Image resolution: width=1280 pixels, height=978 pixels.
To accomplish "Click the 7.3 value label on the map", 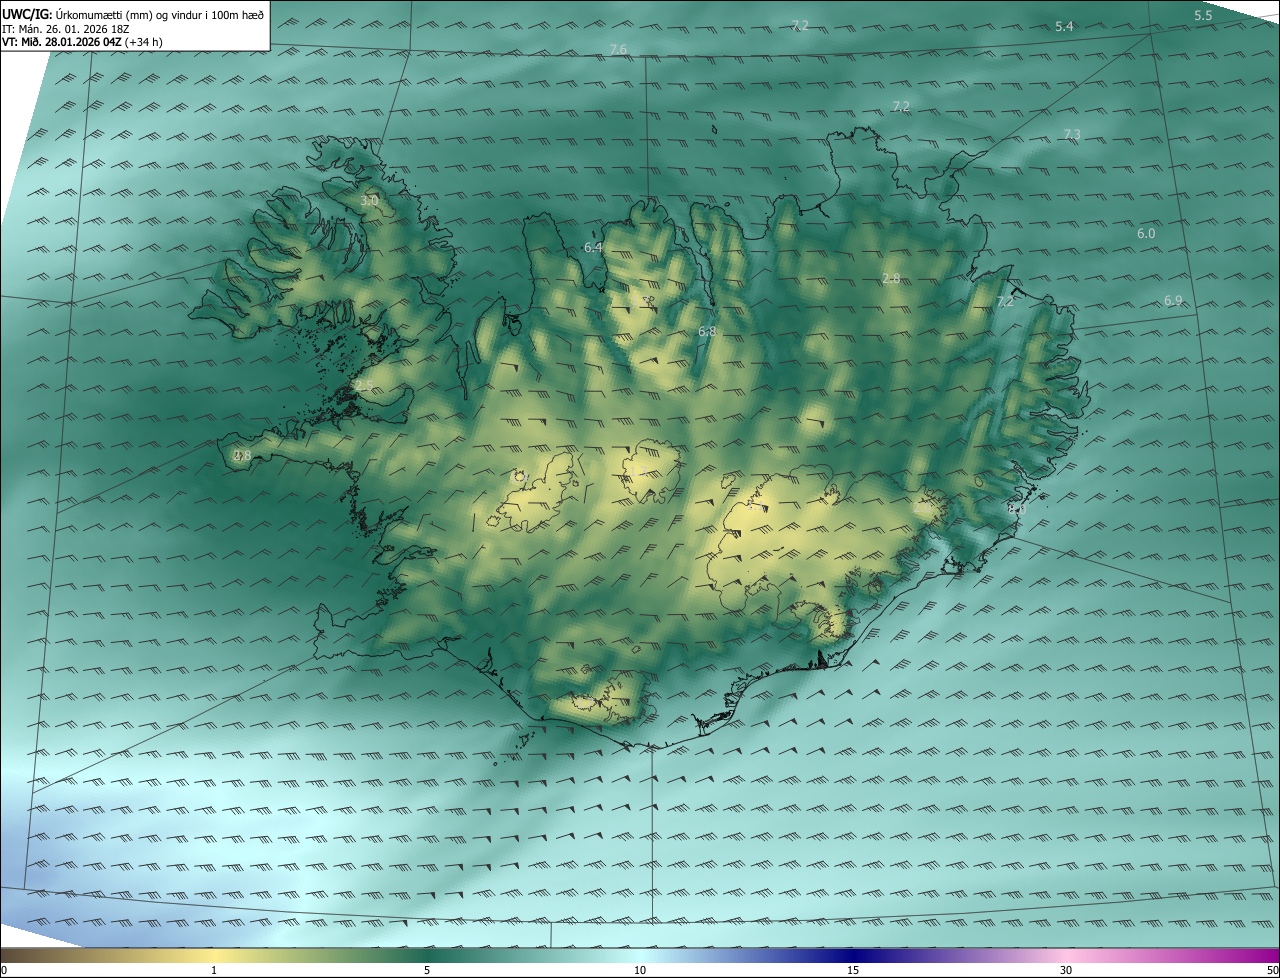I will [x=1072, y=134].
